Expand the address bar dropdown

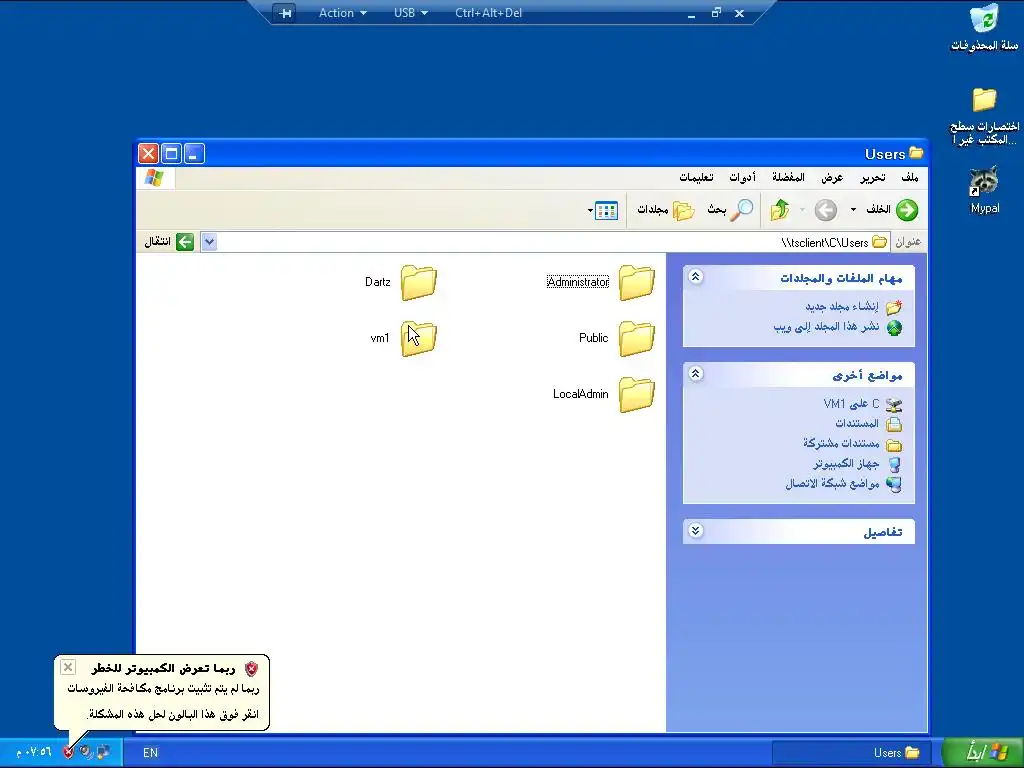[x=209, y=242]
